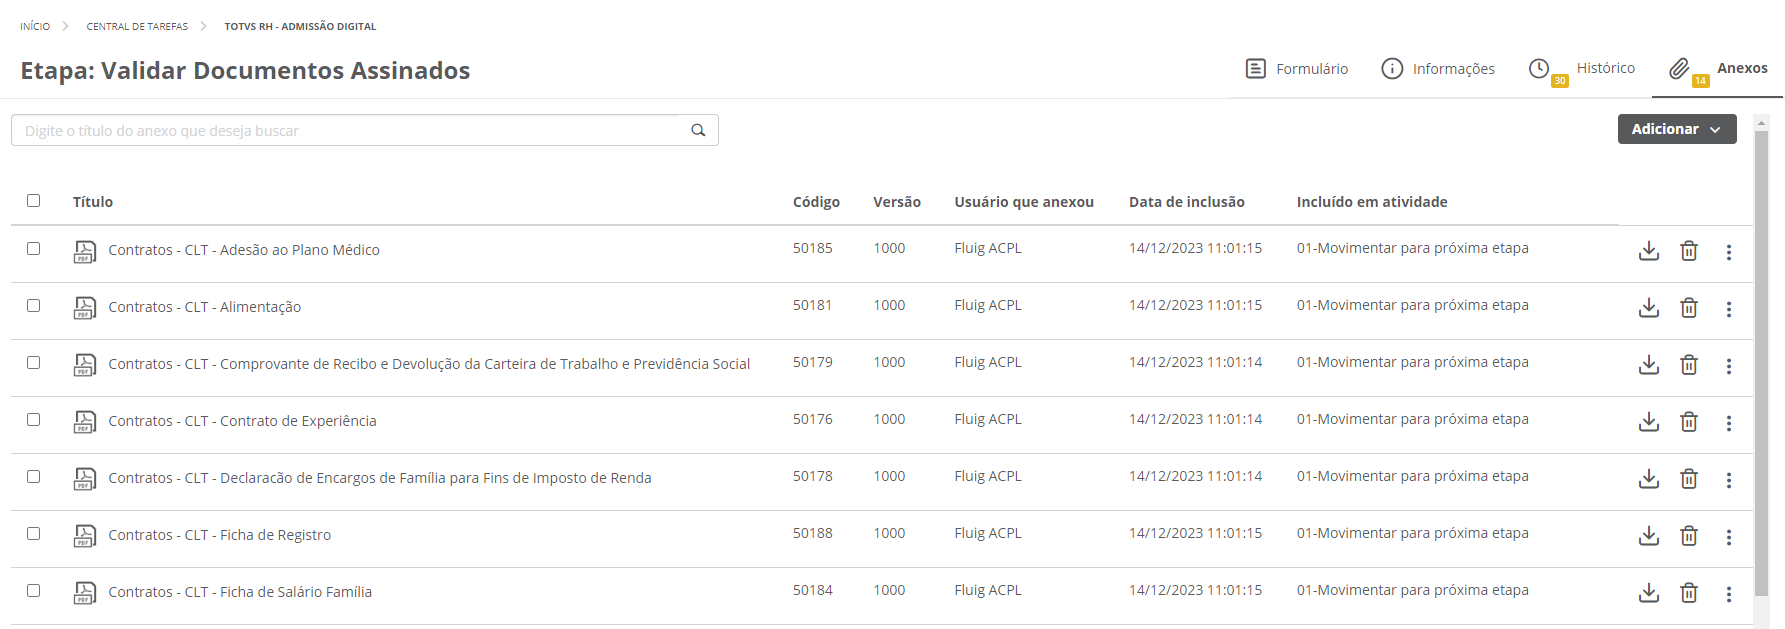Download the Contrato de Experiência file
Image resolution: width=1785 pixels, height=629 pixels.
(1649, 422)
